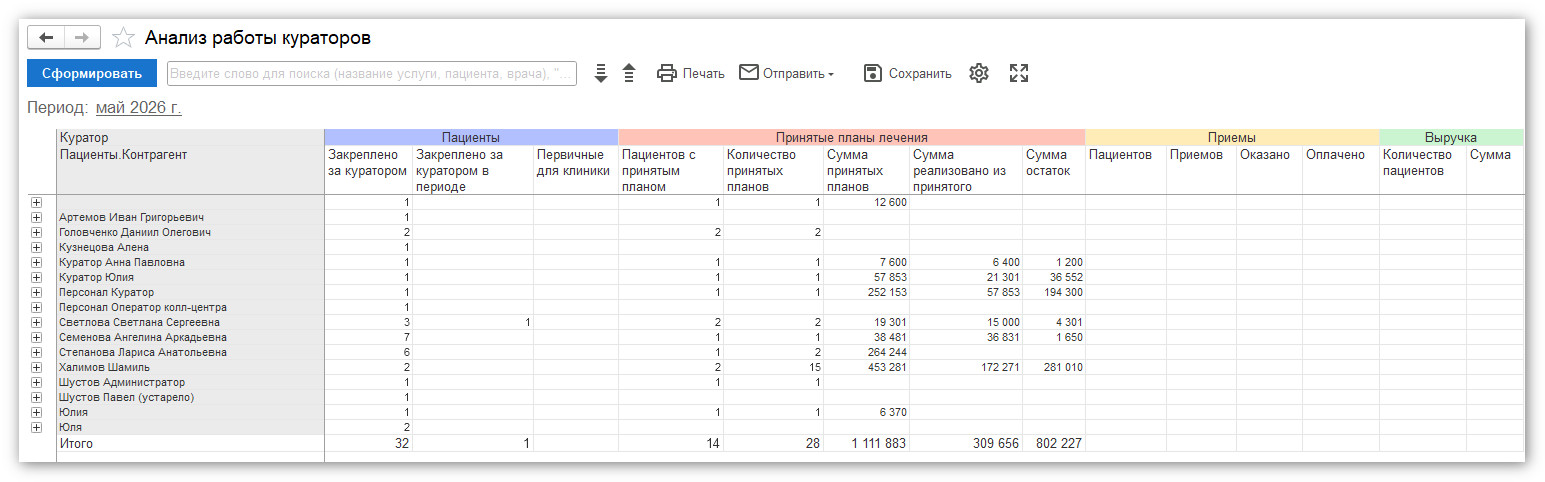Screen dimensions: 1545x482
Task: Expand the Головченко Даниил Олегович row
Action: [x=37, y=232]
